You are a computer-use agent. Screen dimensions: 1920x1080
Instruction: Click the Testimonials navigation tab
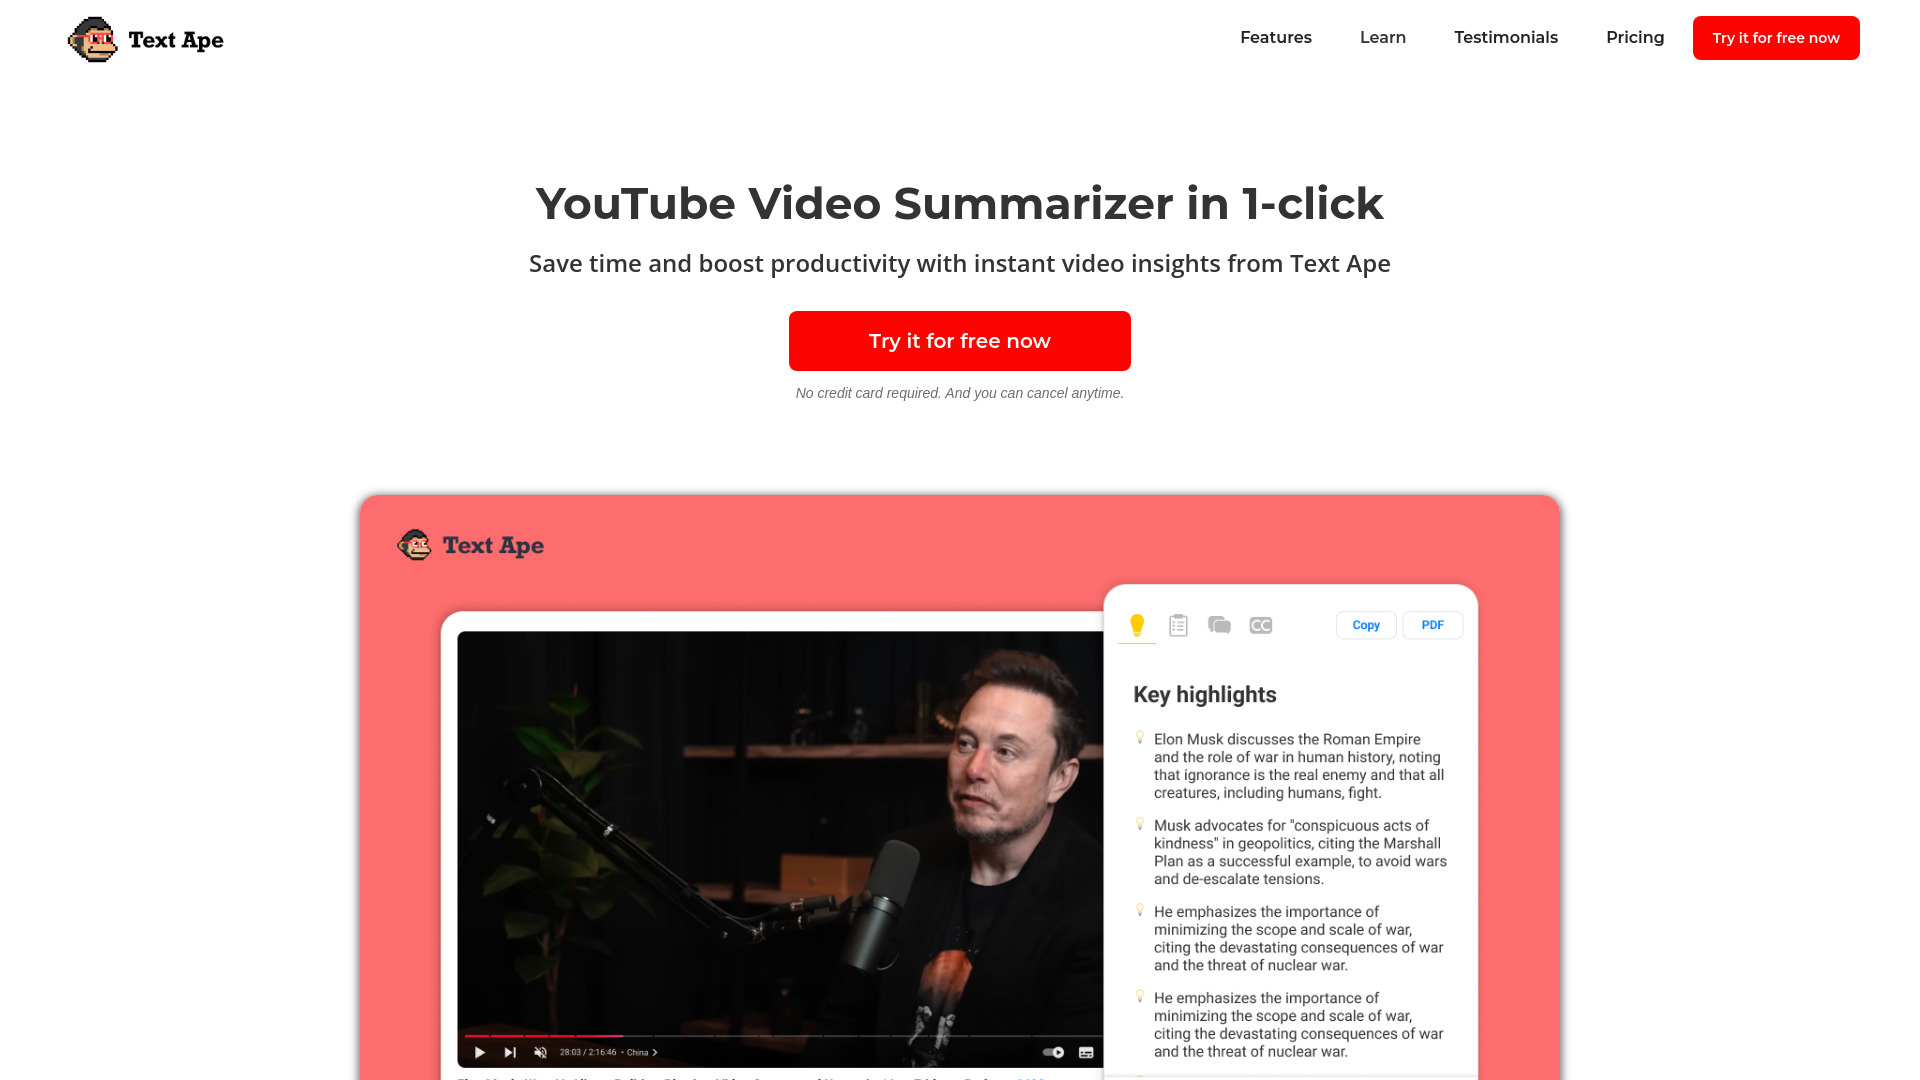(1506, 37)
